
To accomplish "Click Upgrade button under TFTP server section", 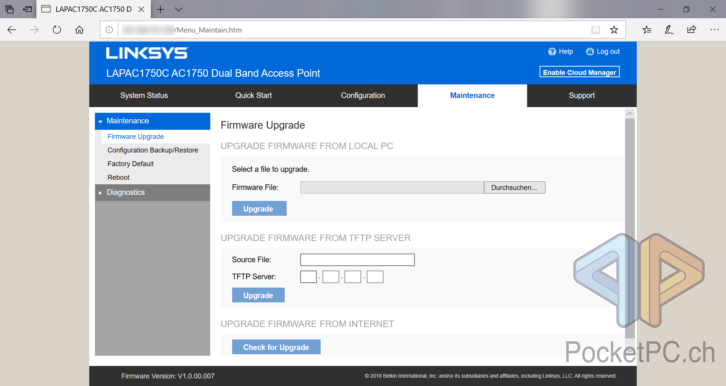I will [258, 295].
